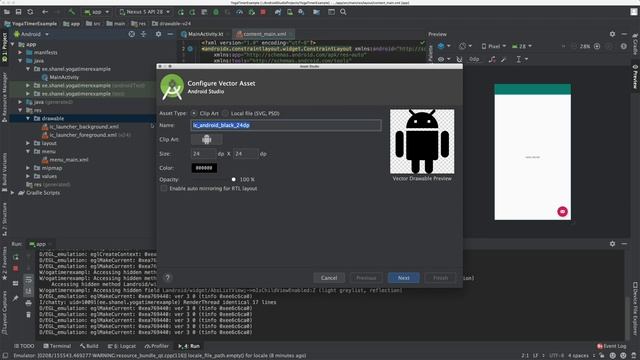Click the Android clip art icon button
Viewport: 640px width, 360px height.
(x=207, y=140)
